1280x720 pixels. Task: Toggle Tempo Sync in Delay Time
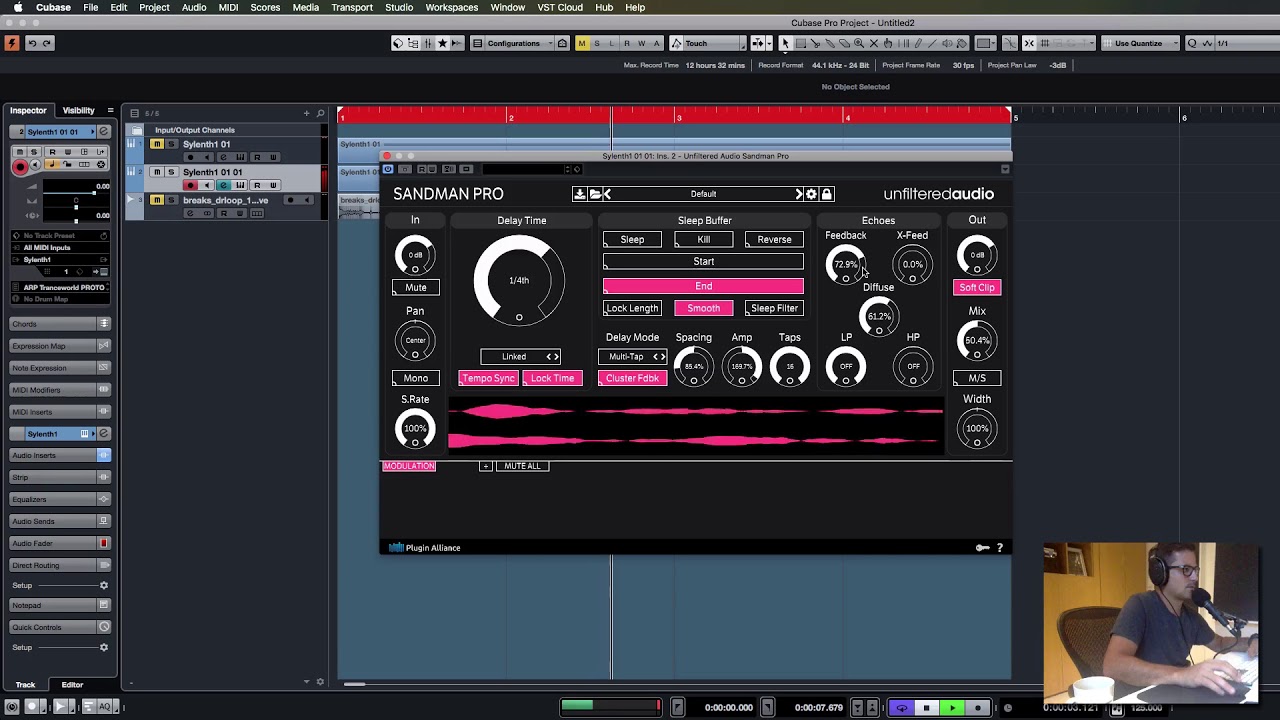pyautogui.click(x=488, y=378)
